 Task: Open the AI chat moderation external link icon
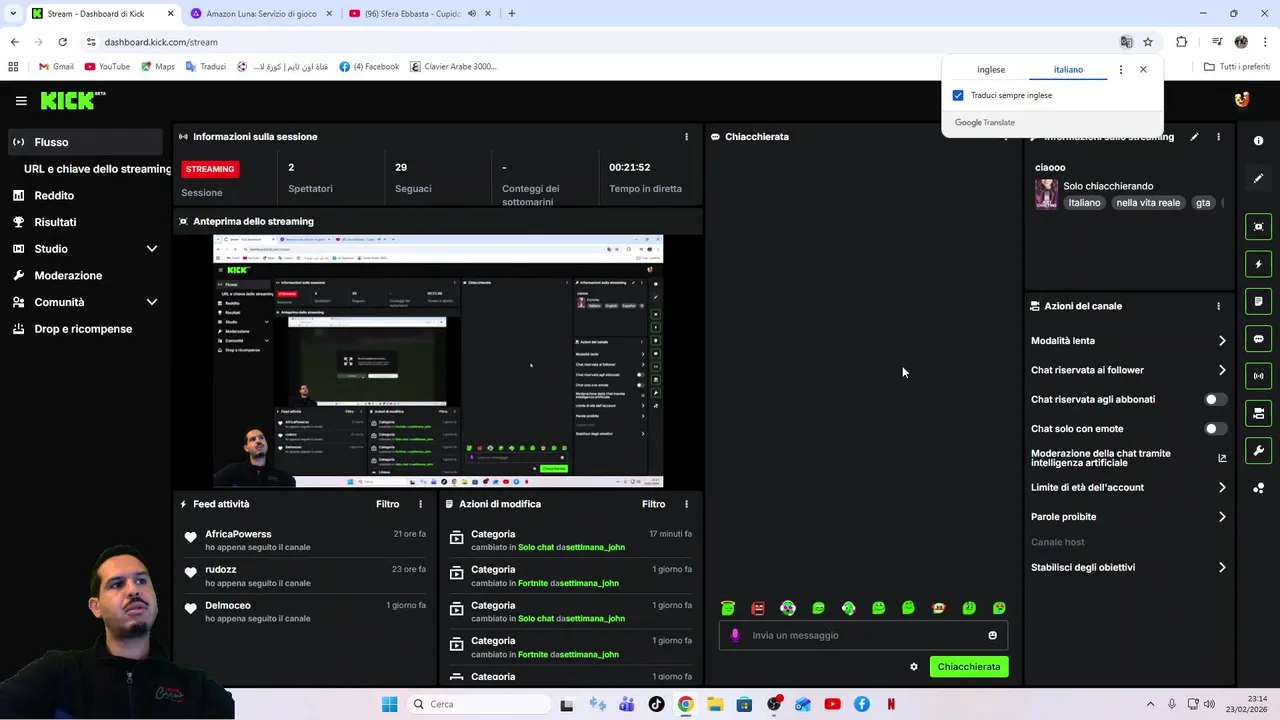coord(1222,458)
